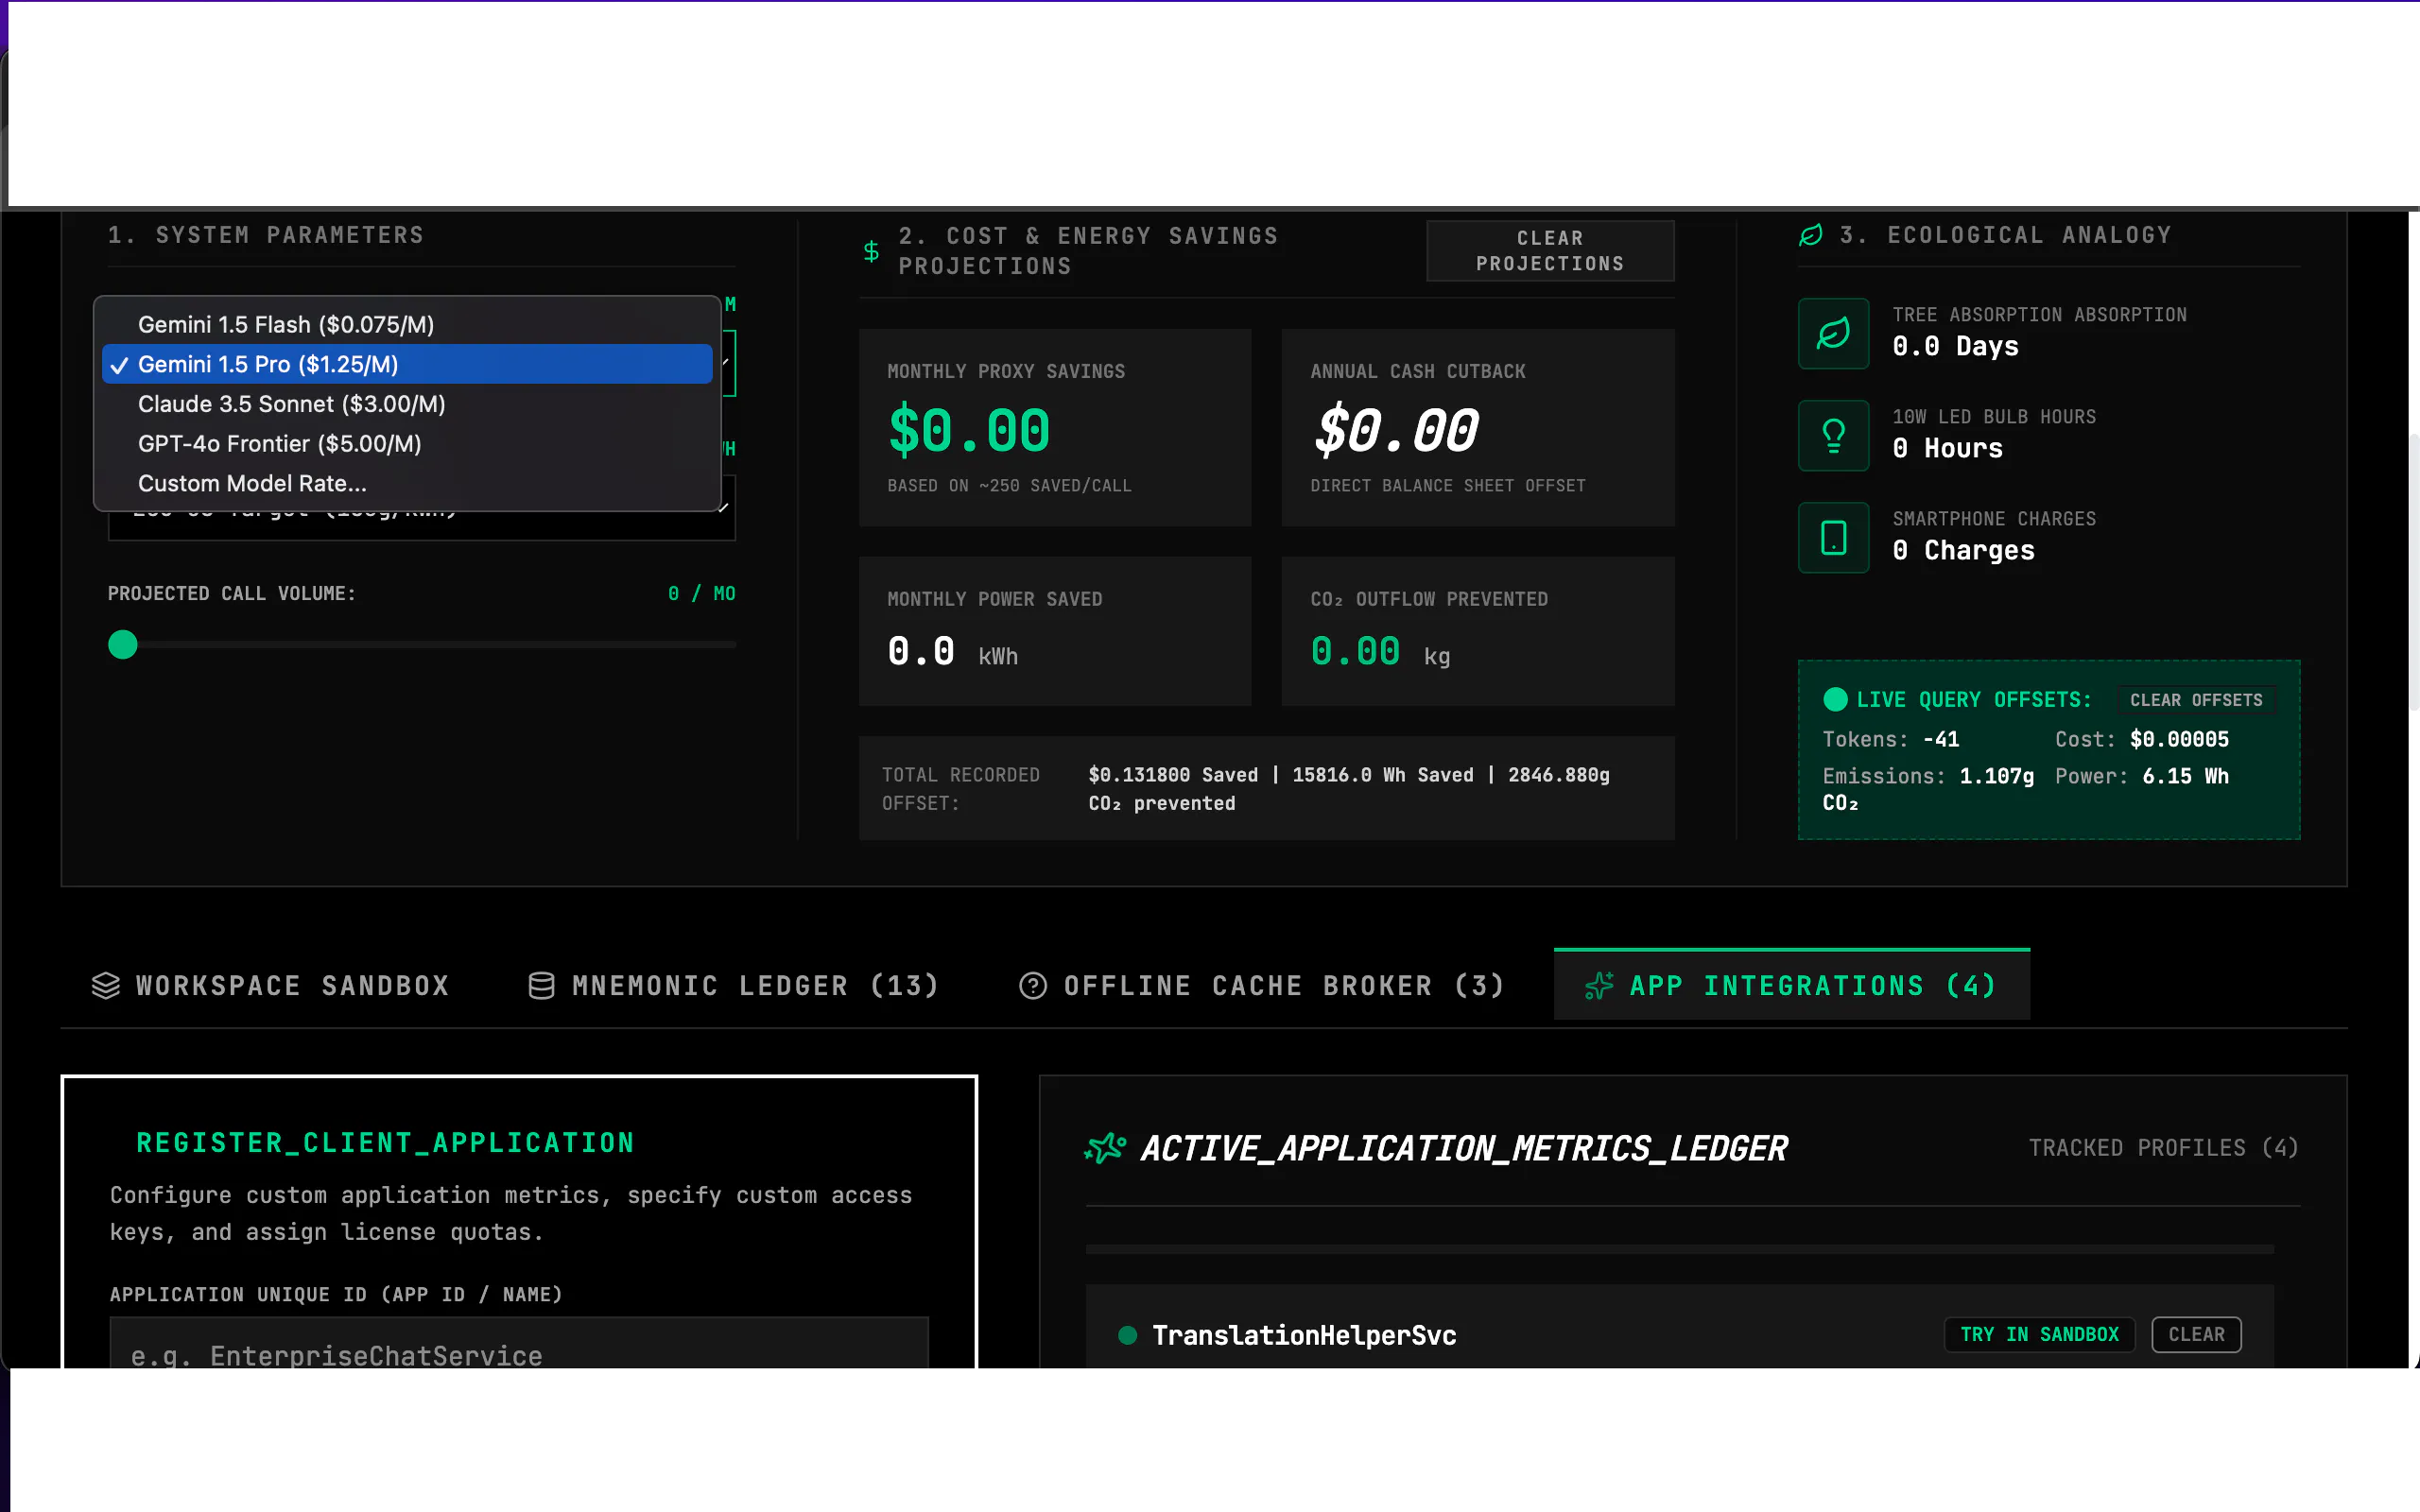Click the "0 / MO" call volume readout
The image size is (2420, 1512).
tap(701, 594)
